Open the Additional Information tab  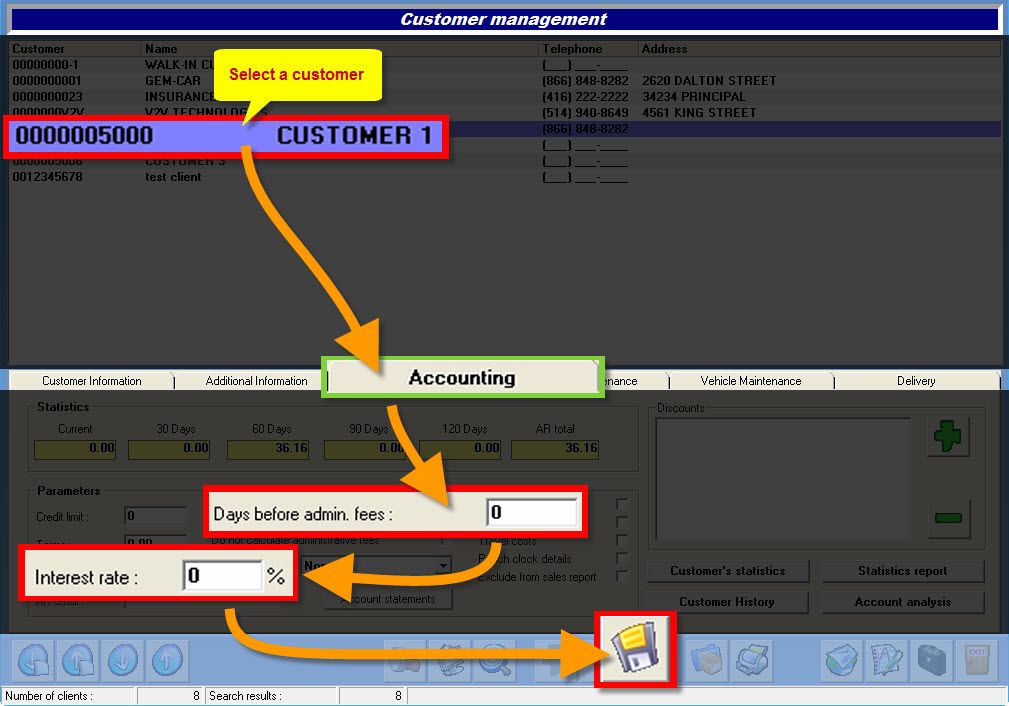click(x=256, y=381)
